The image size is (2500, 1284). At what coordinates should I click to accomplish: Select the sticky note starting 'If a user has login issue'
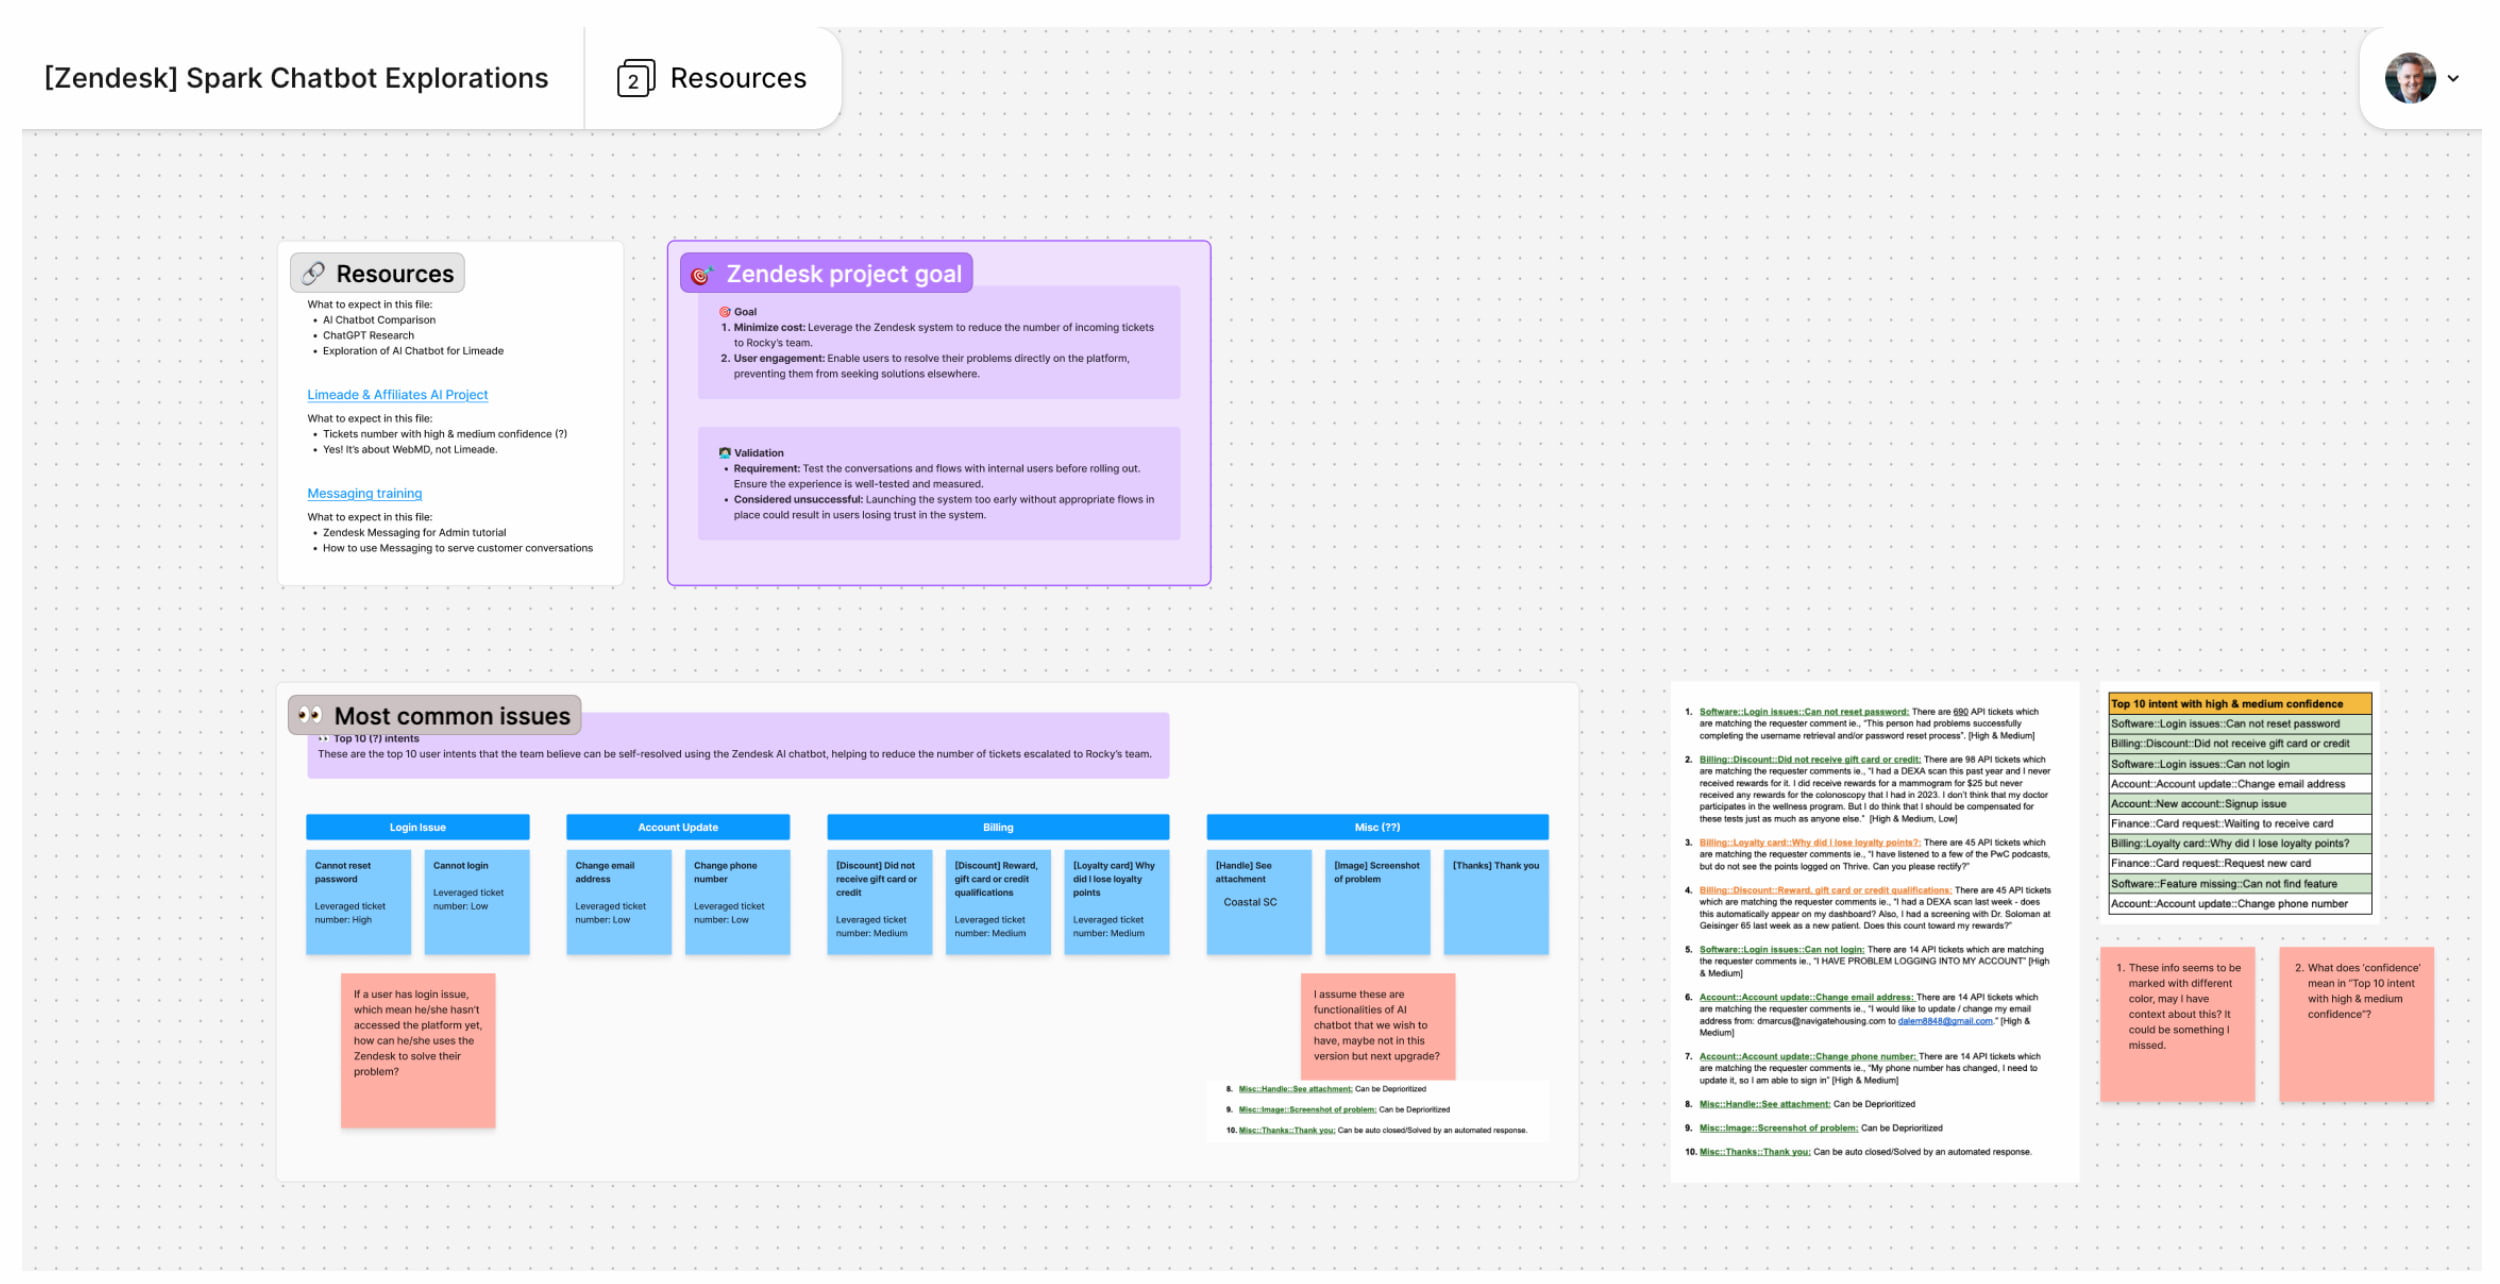pyautogui.click(x=418, y=1051)
